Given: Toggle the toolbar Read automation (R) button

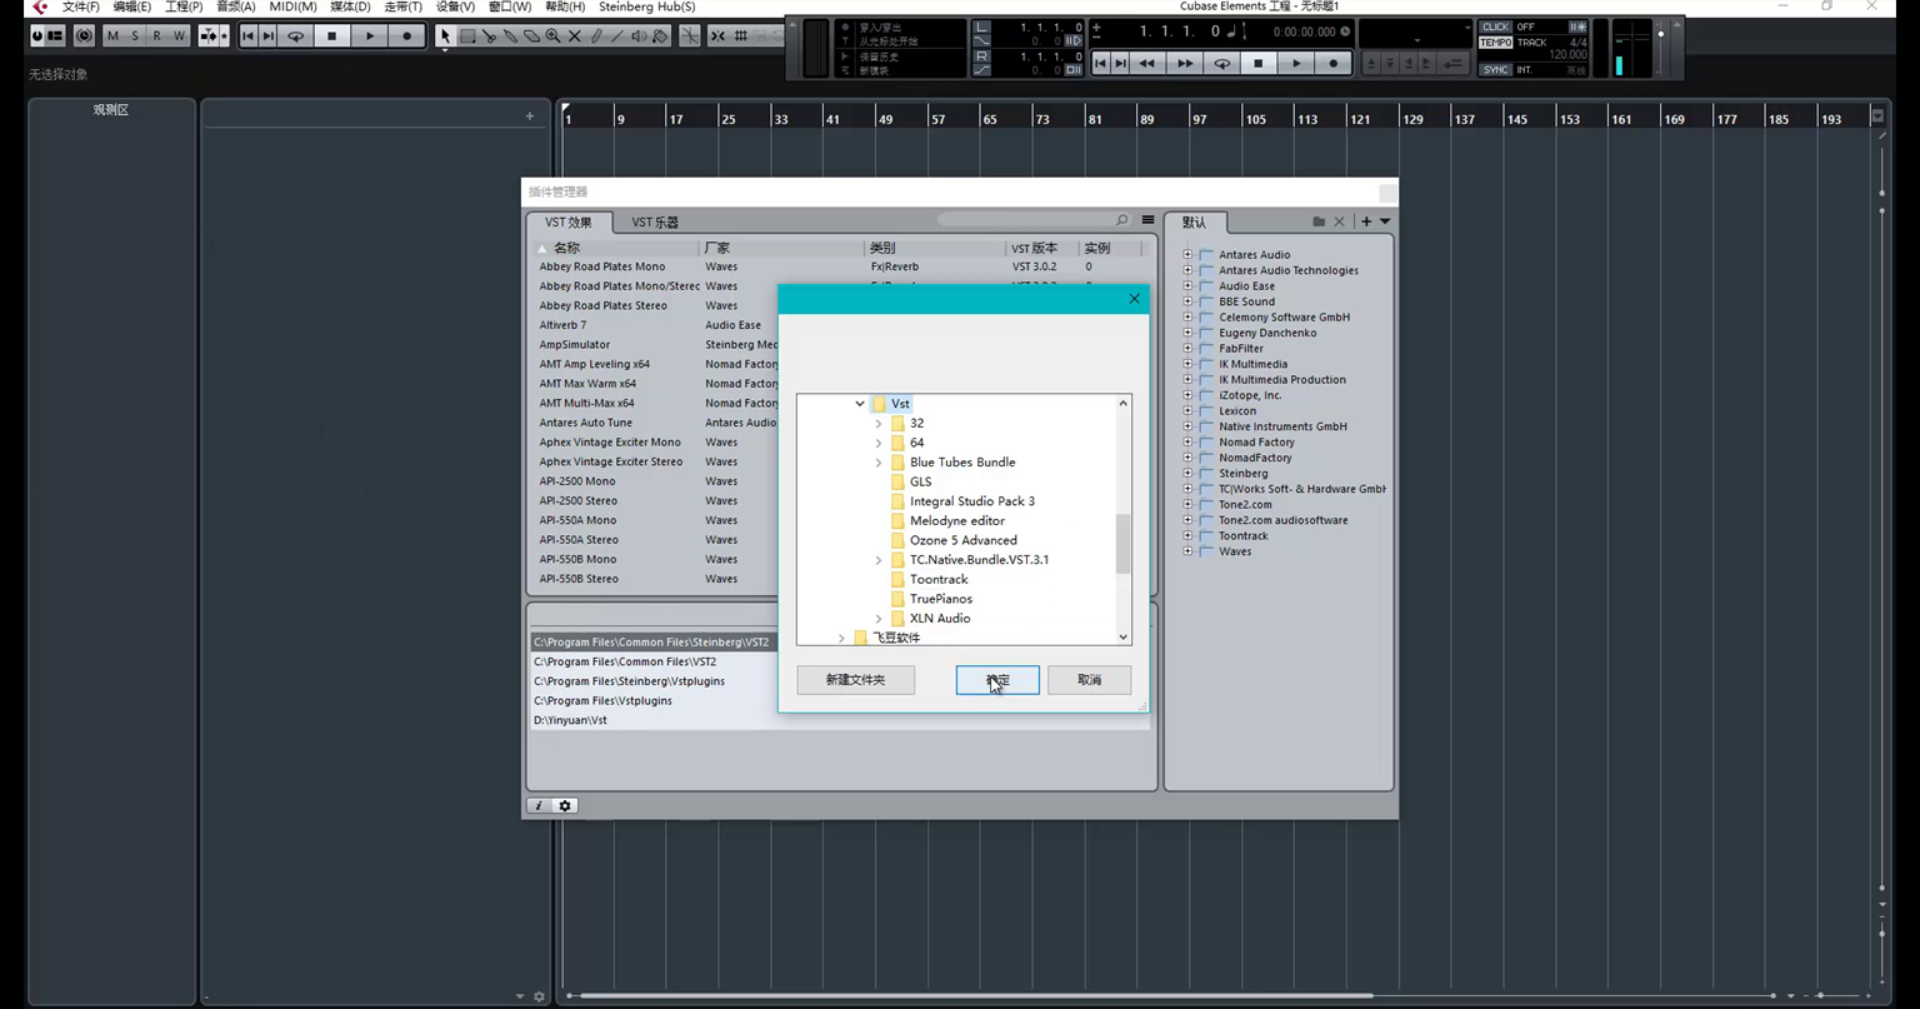Looking at the screenshot, I should [x=157, y=36].
